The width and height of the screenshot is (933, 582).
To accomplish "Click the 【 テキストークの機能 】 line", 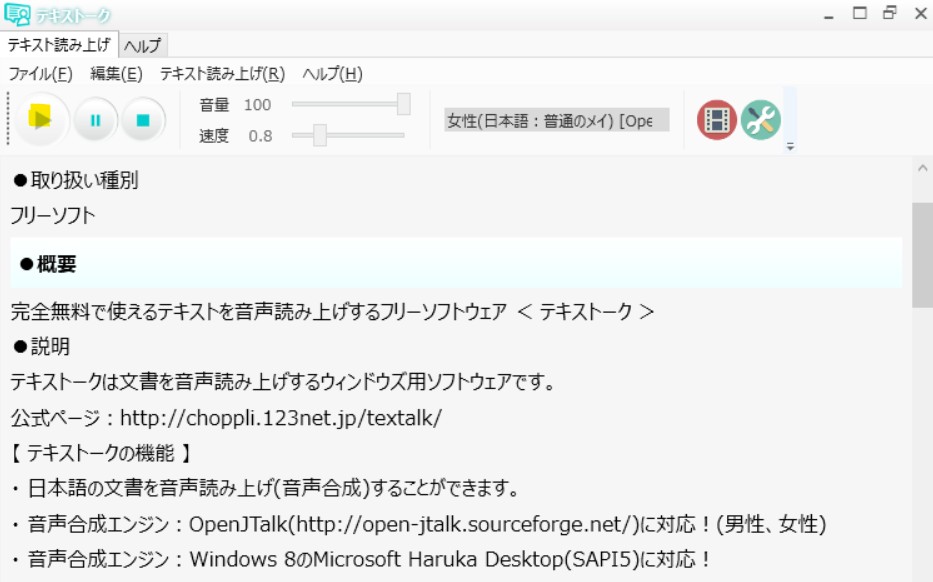I will pos(101,453).
